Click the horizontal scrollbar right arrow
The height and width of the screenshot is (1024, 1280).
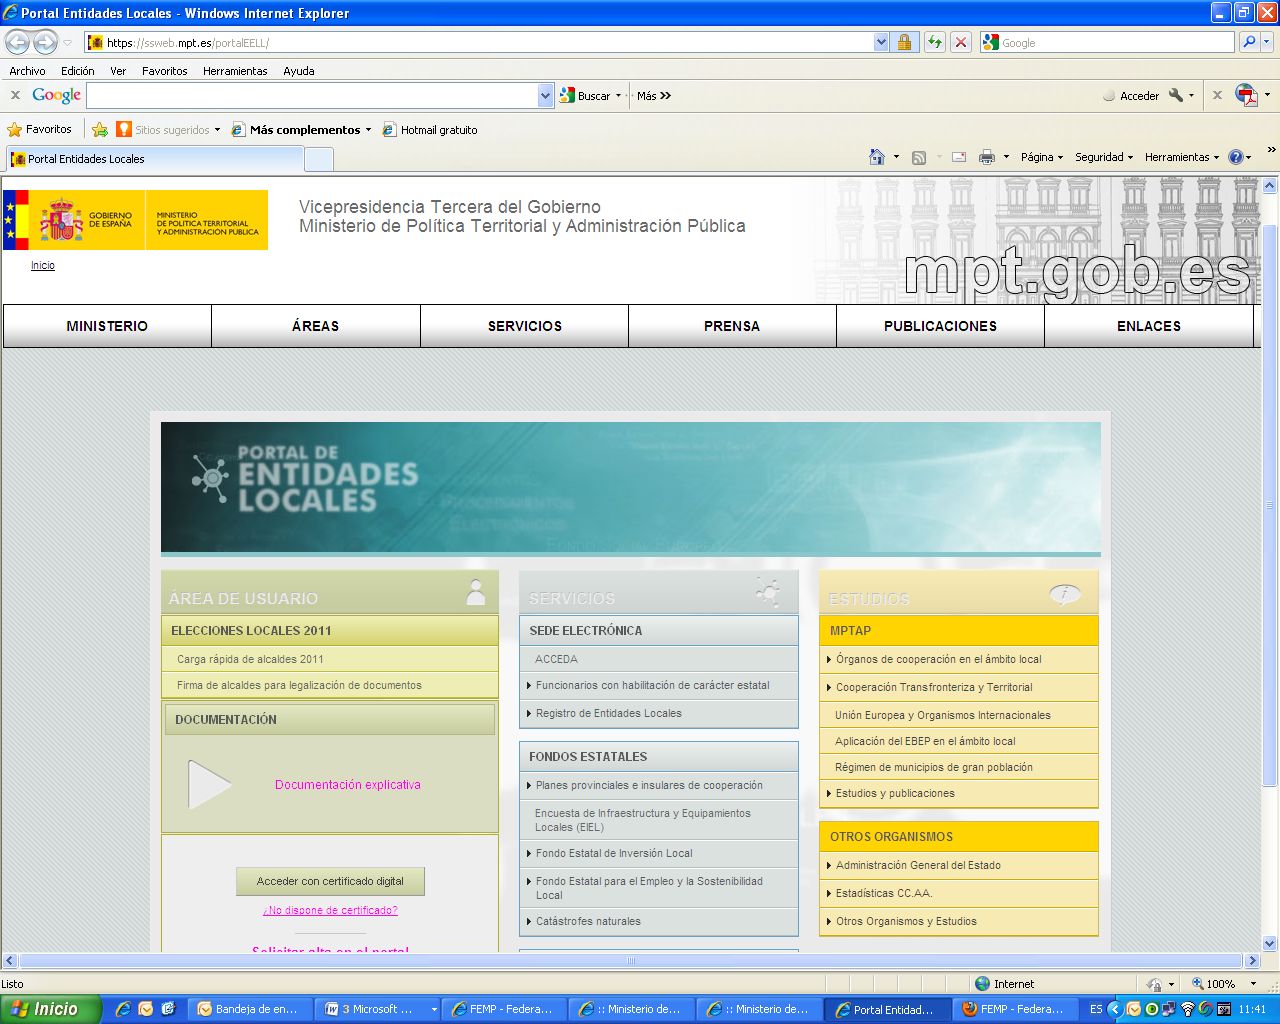coord(1252,960)
